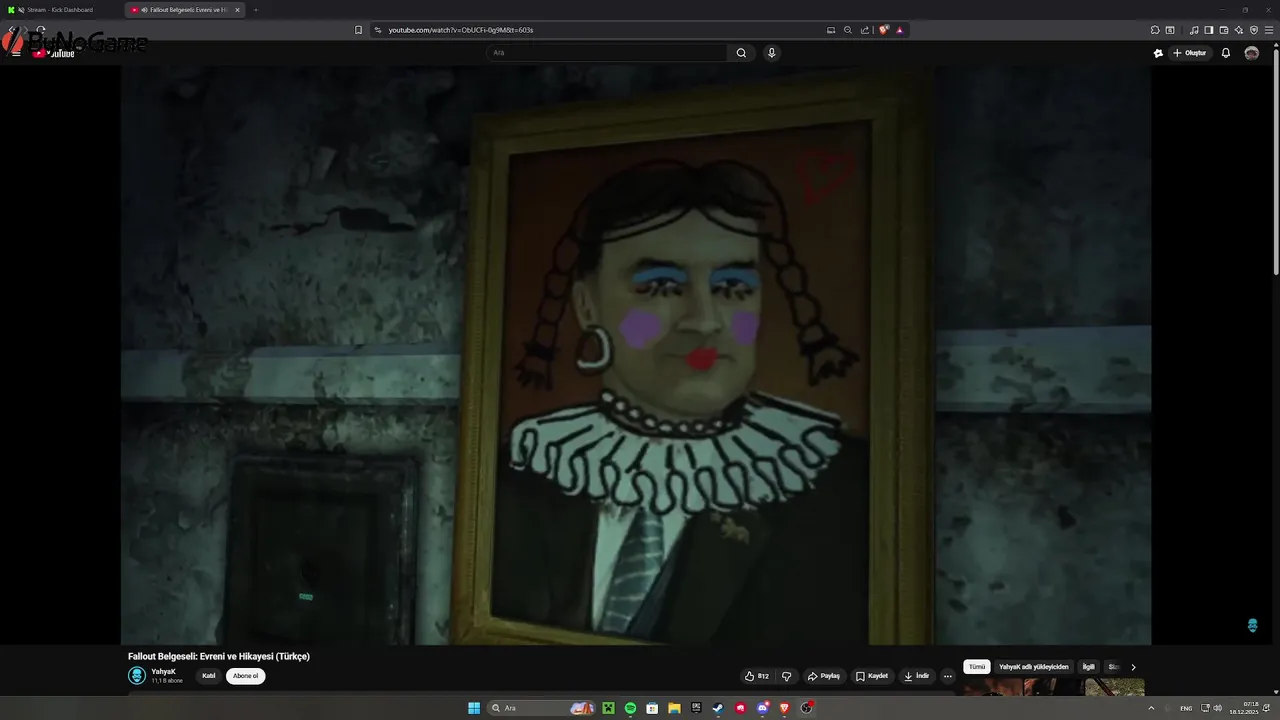This screenshot has height=720, width=1280.
Task: Select the İlgili filter chip
Action: 1089,667
